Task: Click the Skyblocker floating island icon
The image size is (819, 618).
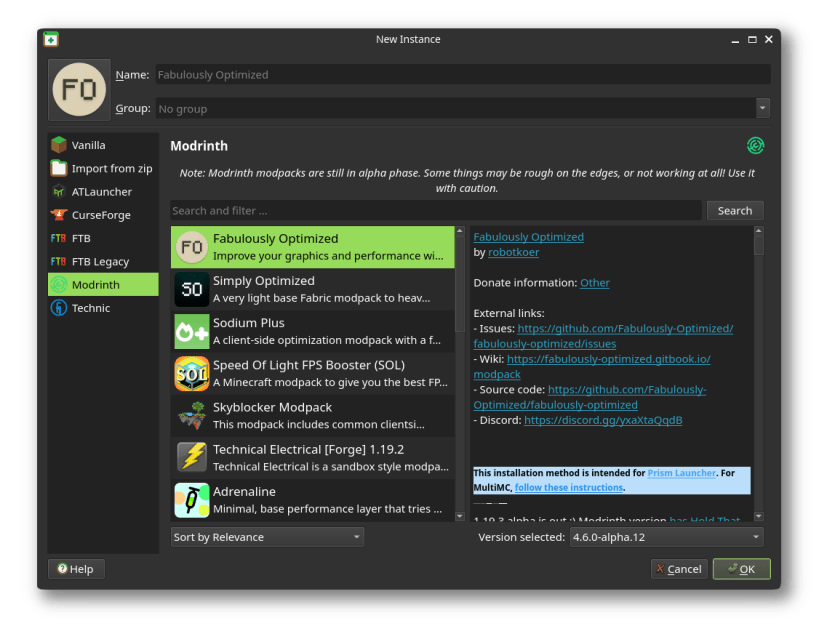Action: (x=192, y=416)
